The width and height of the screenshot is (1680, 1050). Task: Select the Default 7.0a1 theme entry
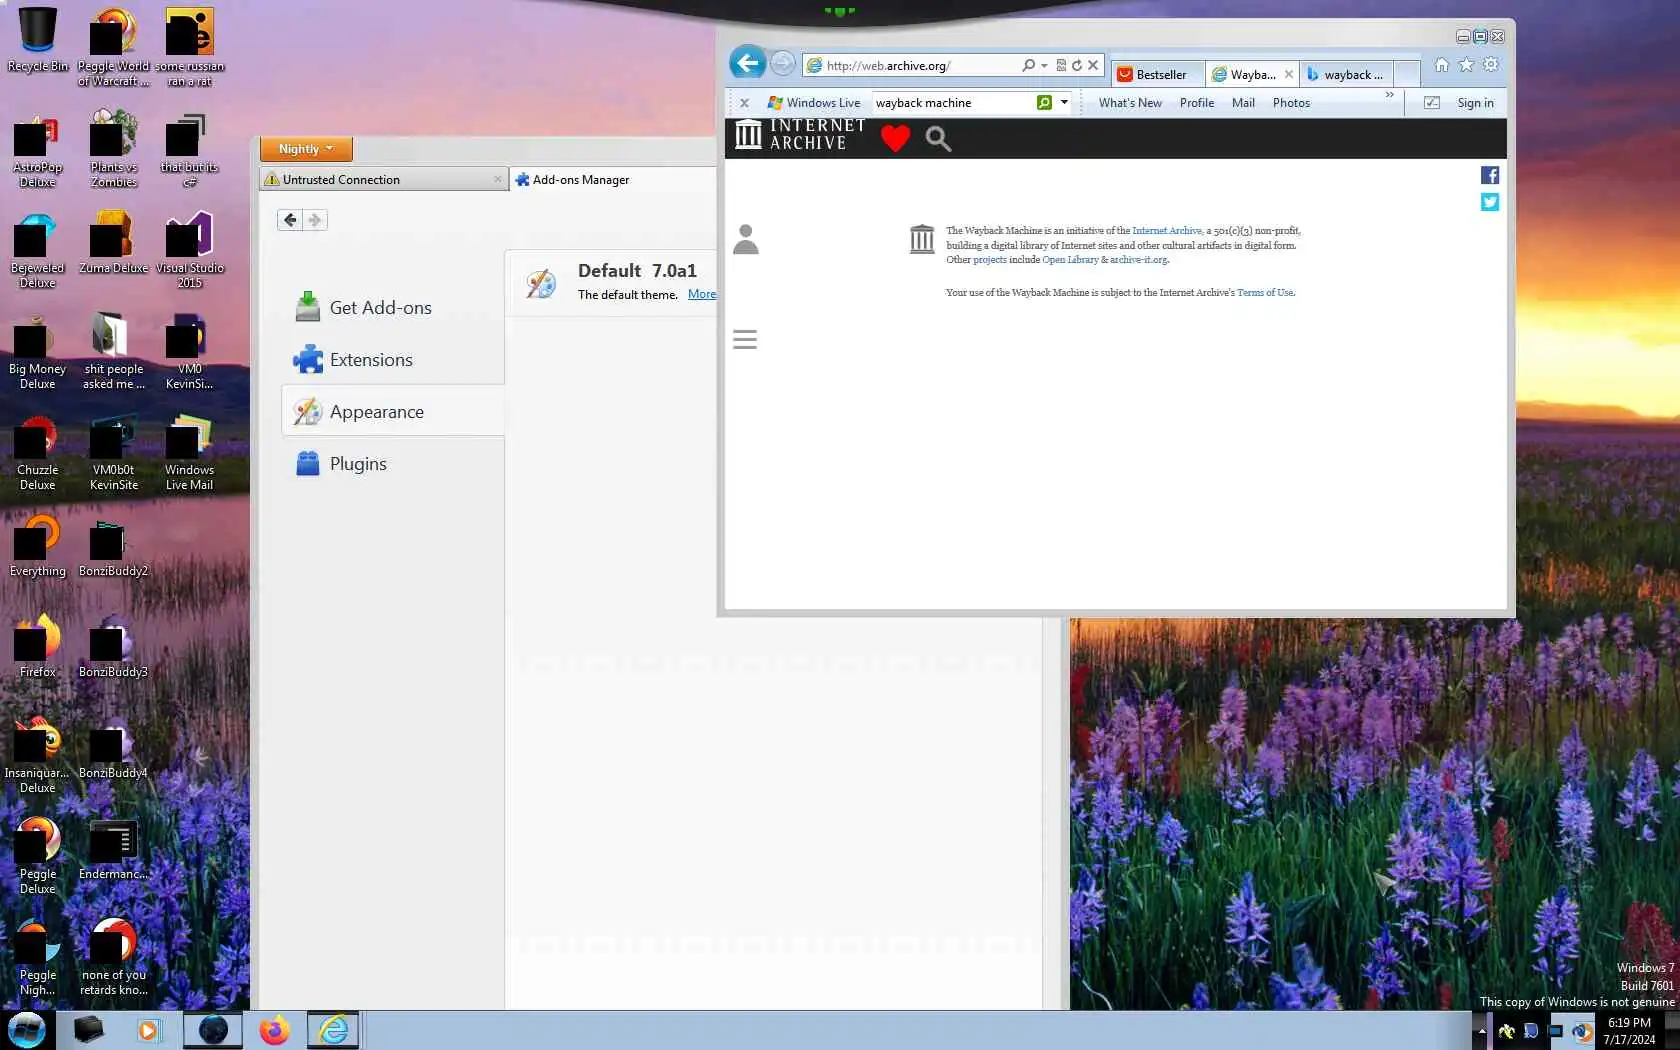click(611, 283)
